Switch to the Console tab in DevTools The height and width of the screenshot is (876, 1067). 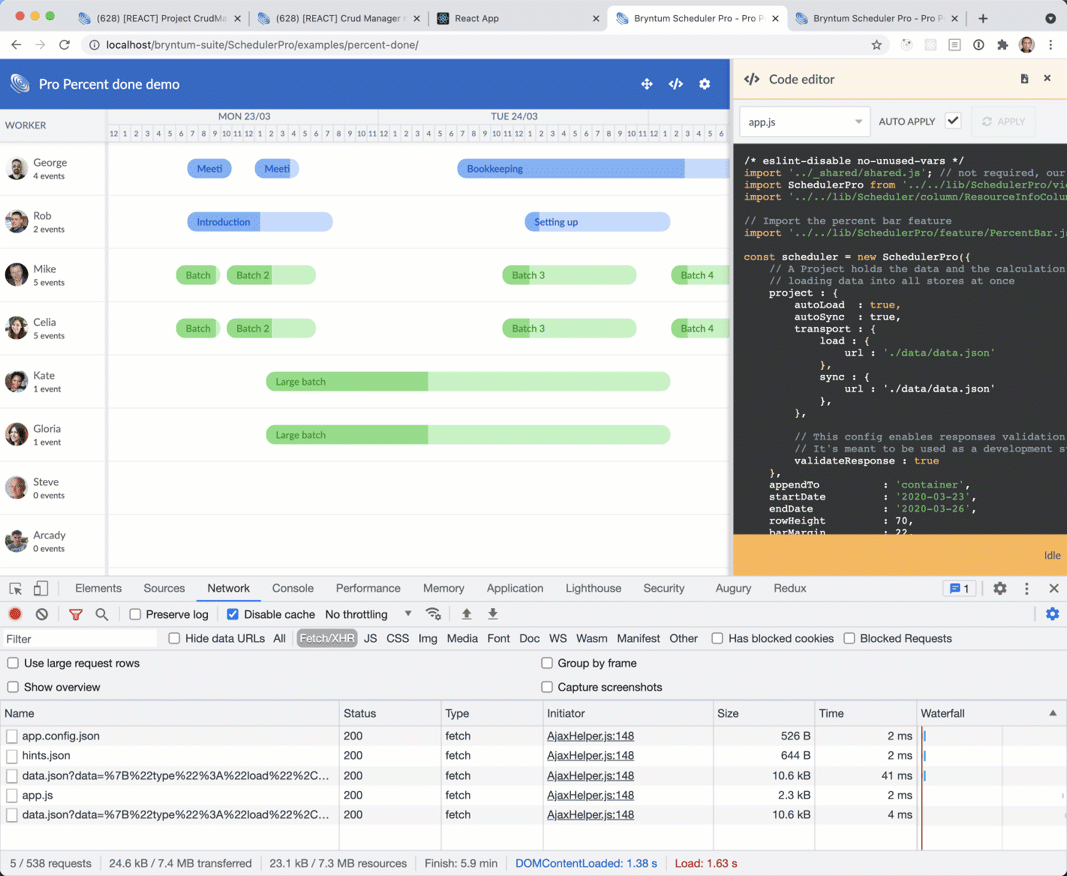coord(292,588)
